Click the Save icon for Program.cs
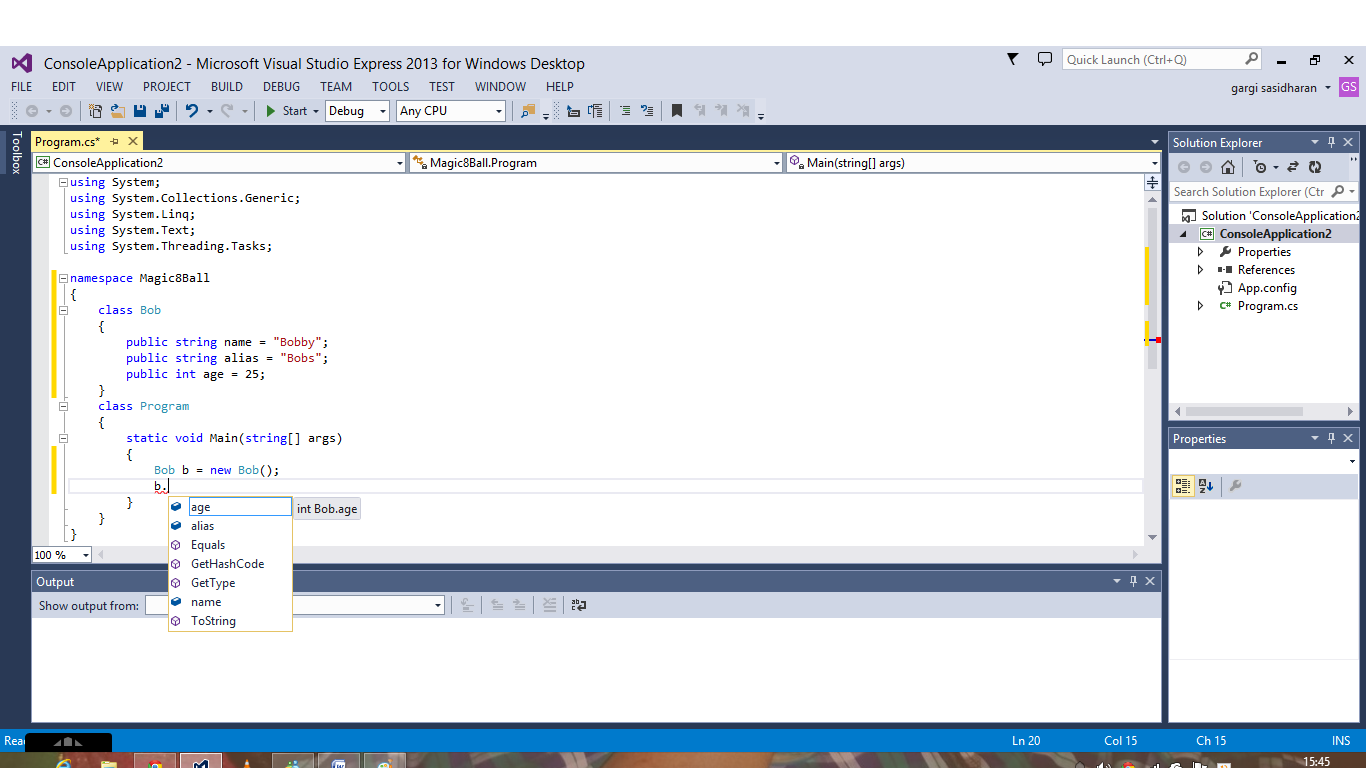1366x768 pixels. point(141,110)
